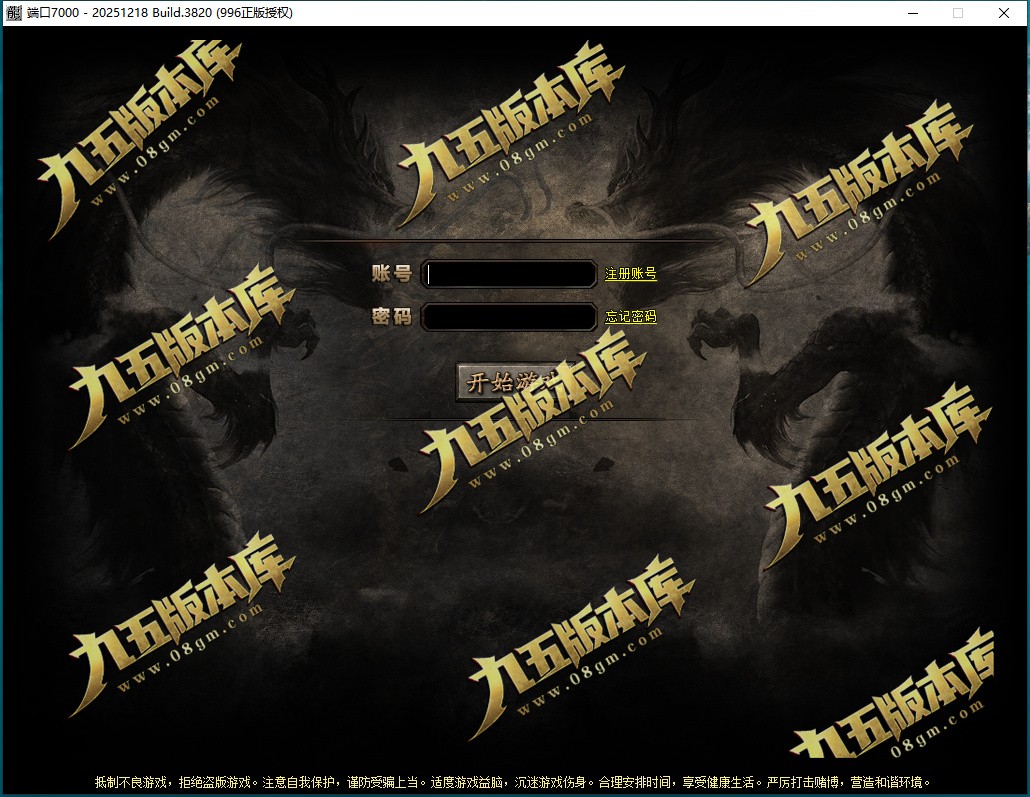Focus the 密码 password input field
Screen dimensions: 1030x797
[x=508, y=317]
